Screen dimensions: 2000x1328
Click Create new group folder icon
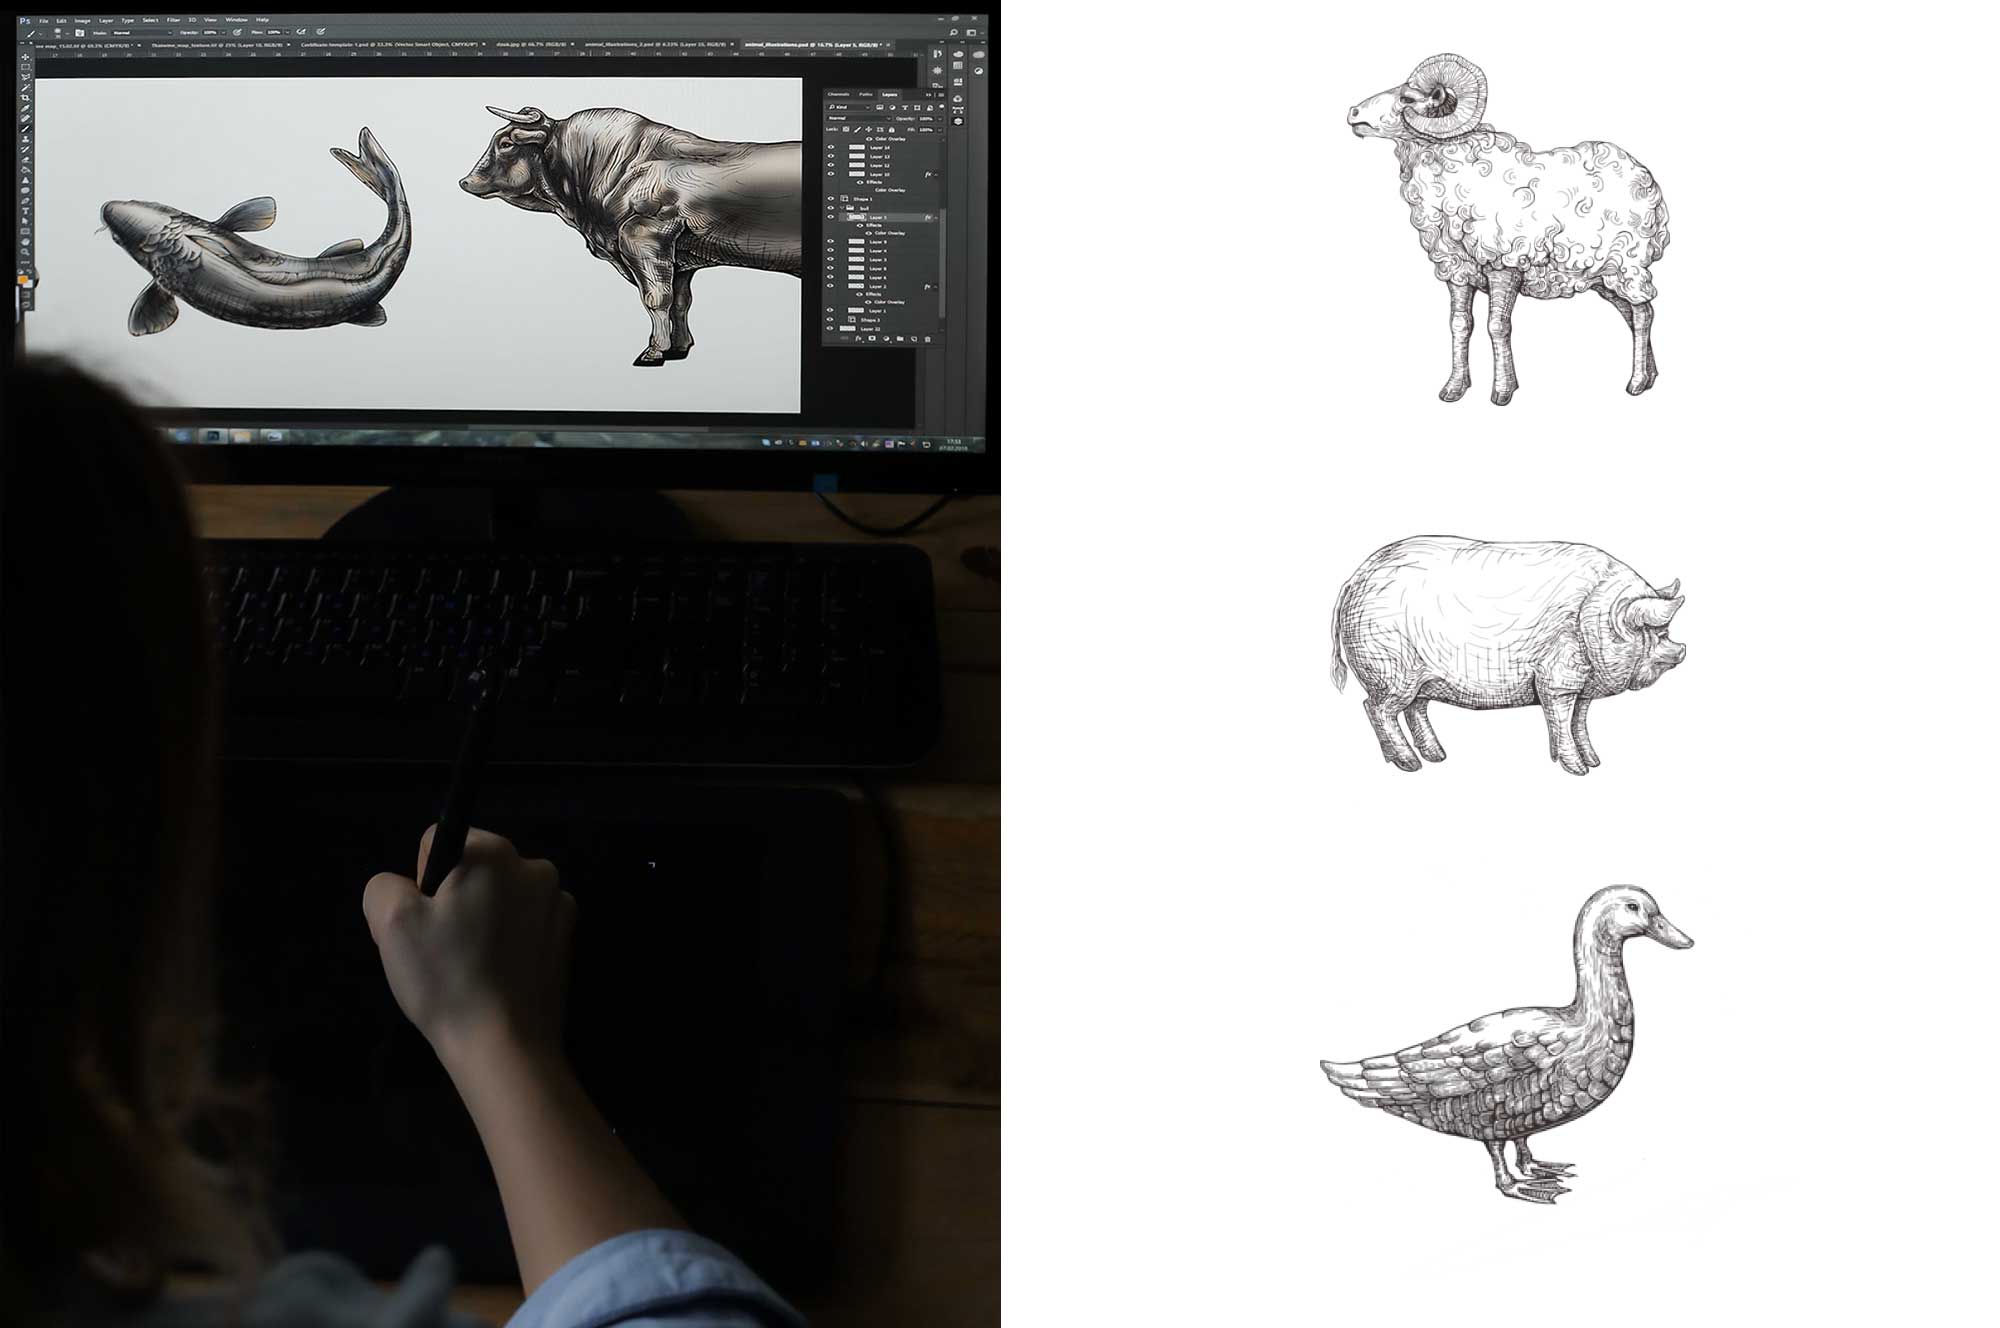pos(900,339)
